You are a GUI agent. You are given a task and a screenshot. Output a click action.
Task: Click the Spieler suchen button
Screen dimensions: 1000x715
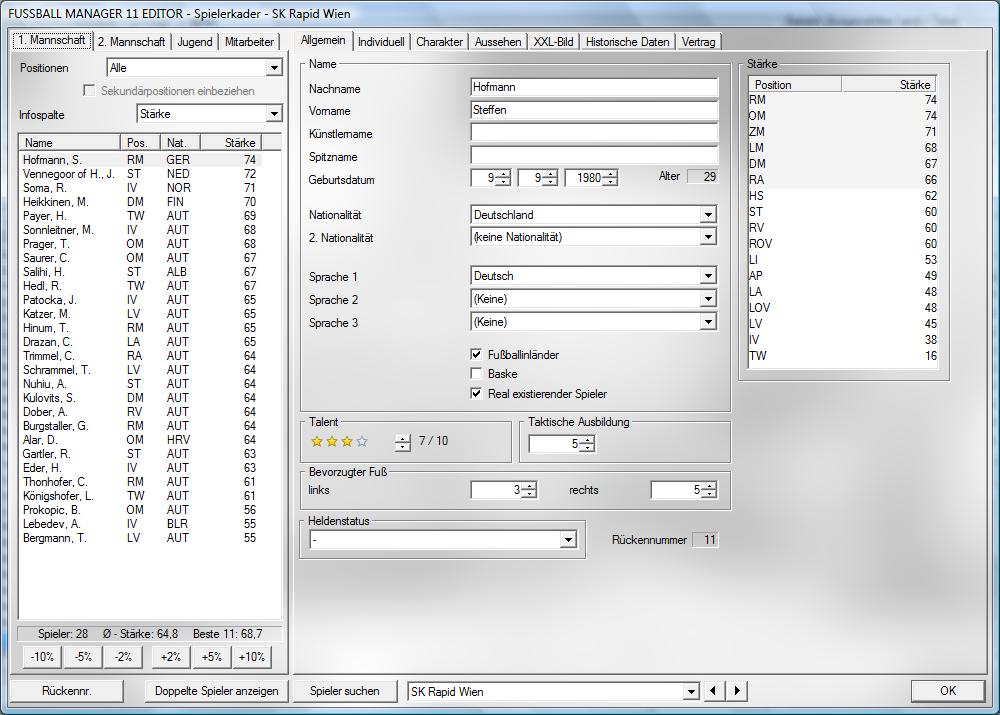tap(344, 691)
